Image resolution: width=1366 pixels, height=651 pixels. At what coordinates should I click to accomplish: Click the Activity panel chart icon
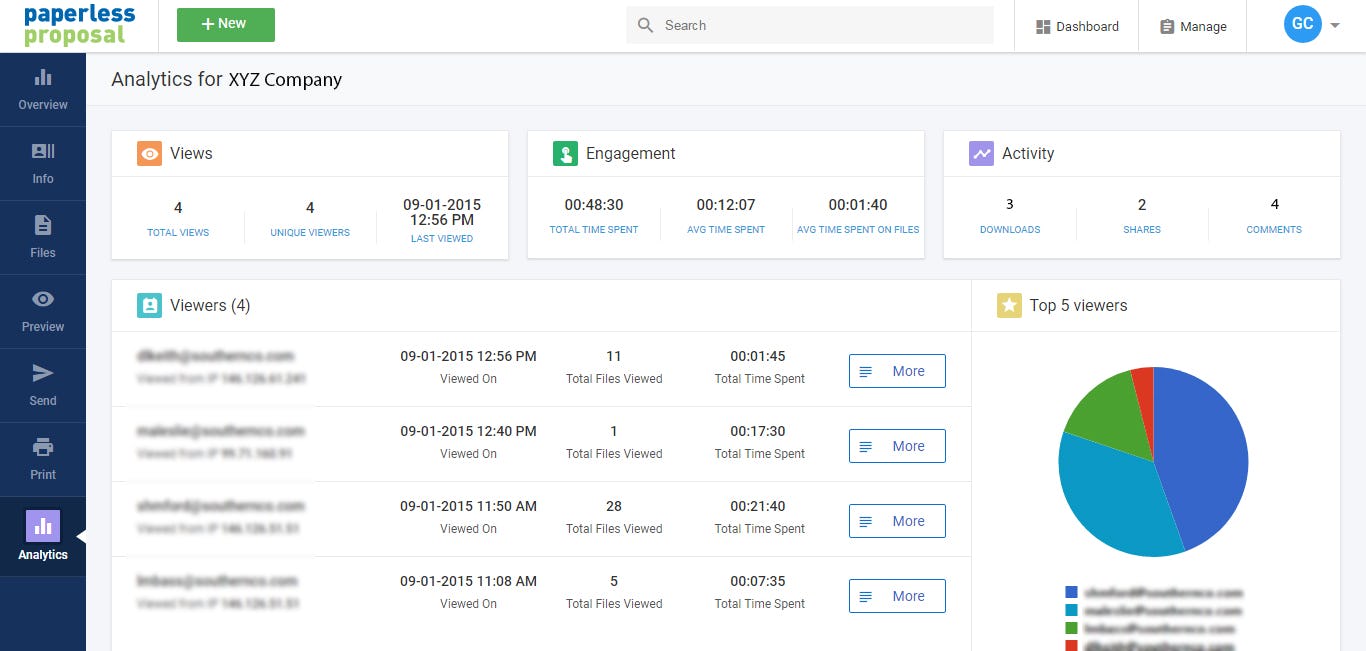point(981,153)
